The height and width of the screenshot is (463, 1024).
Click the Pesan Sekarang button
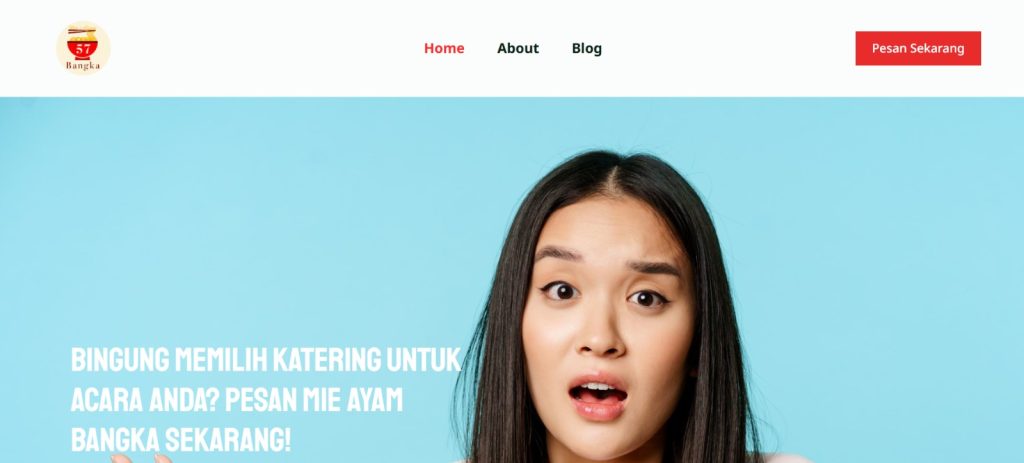coord(918,48)
